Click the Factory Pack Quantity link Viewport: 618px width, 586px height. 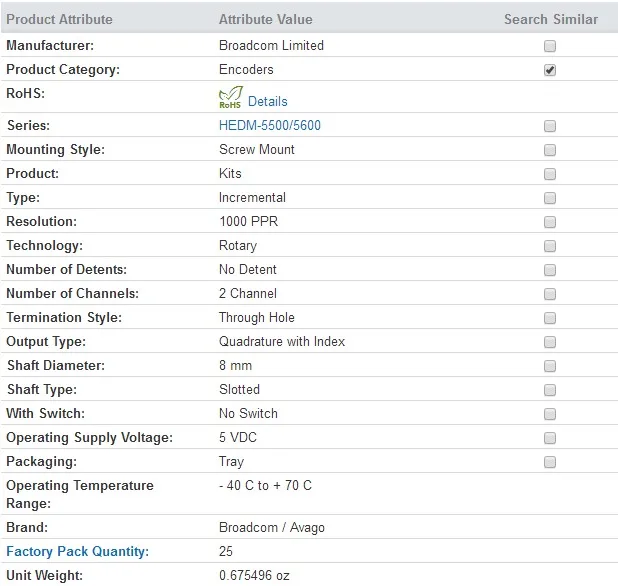pos(78,551)
